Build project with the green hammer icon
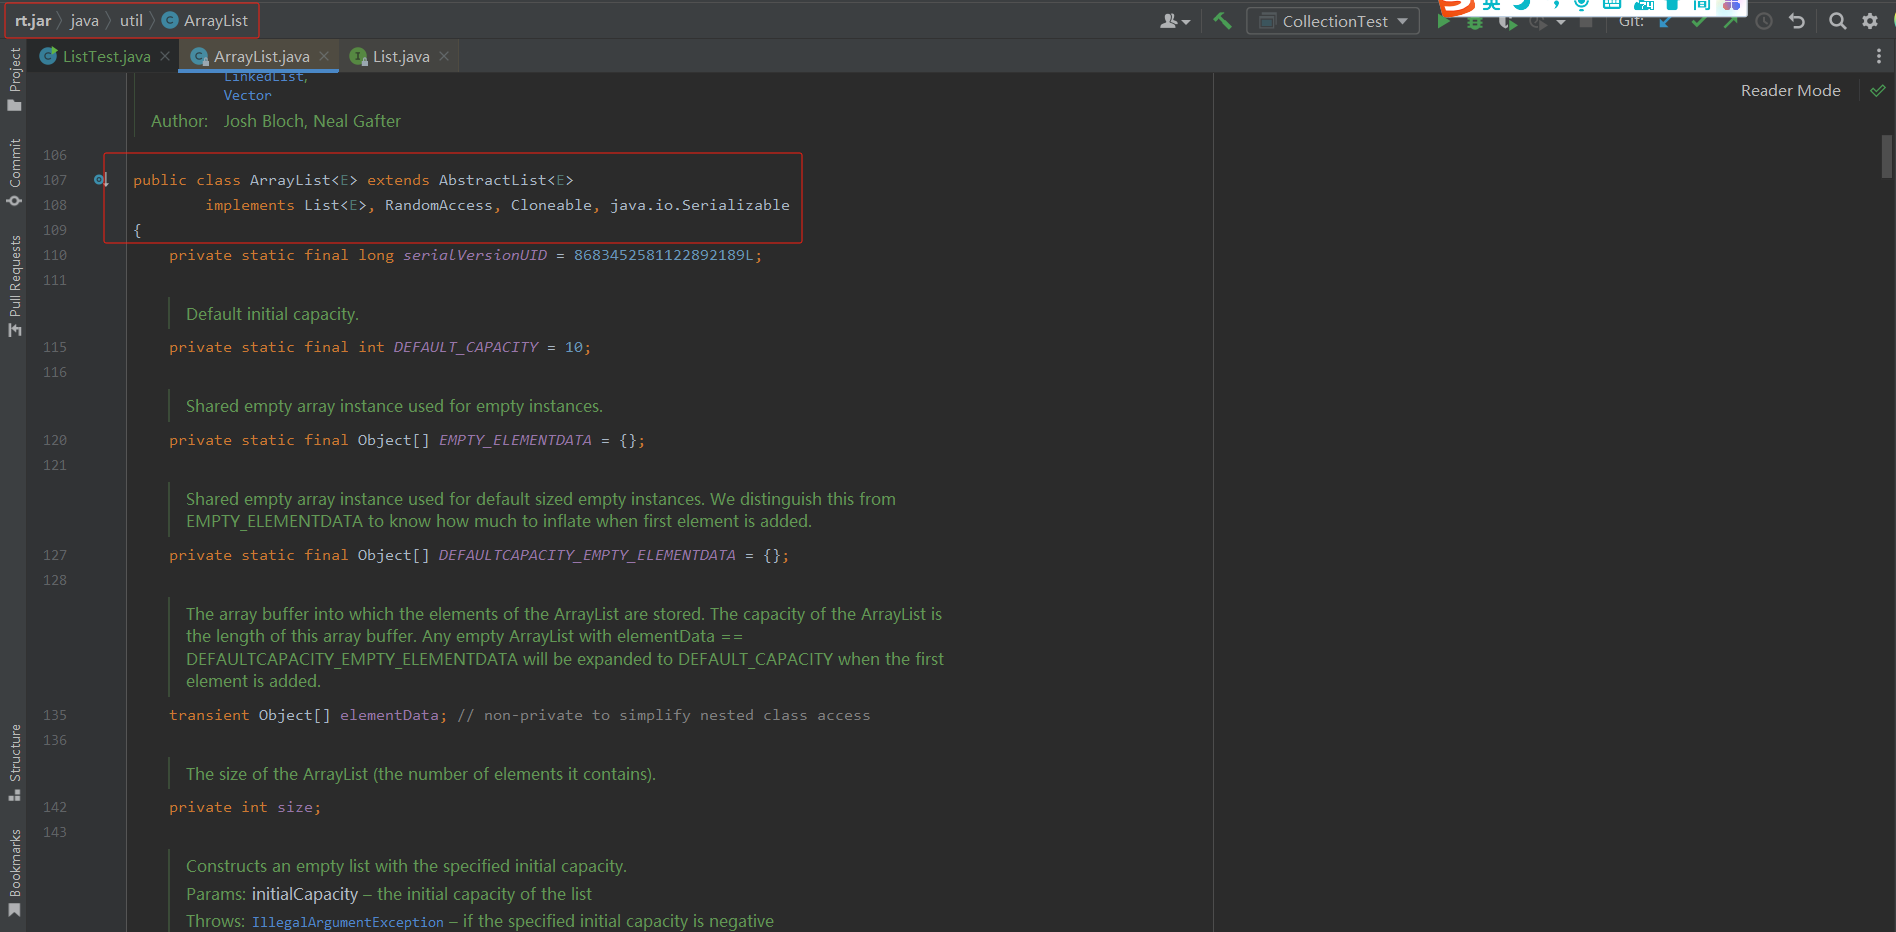Image resolution: width=1896 pixels, height=932 pixels. click(1222, 21)
